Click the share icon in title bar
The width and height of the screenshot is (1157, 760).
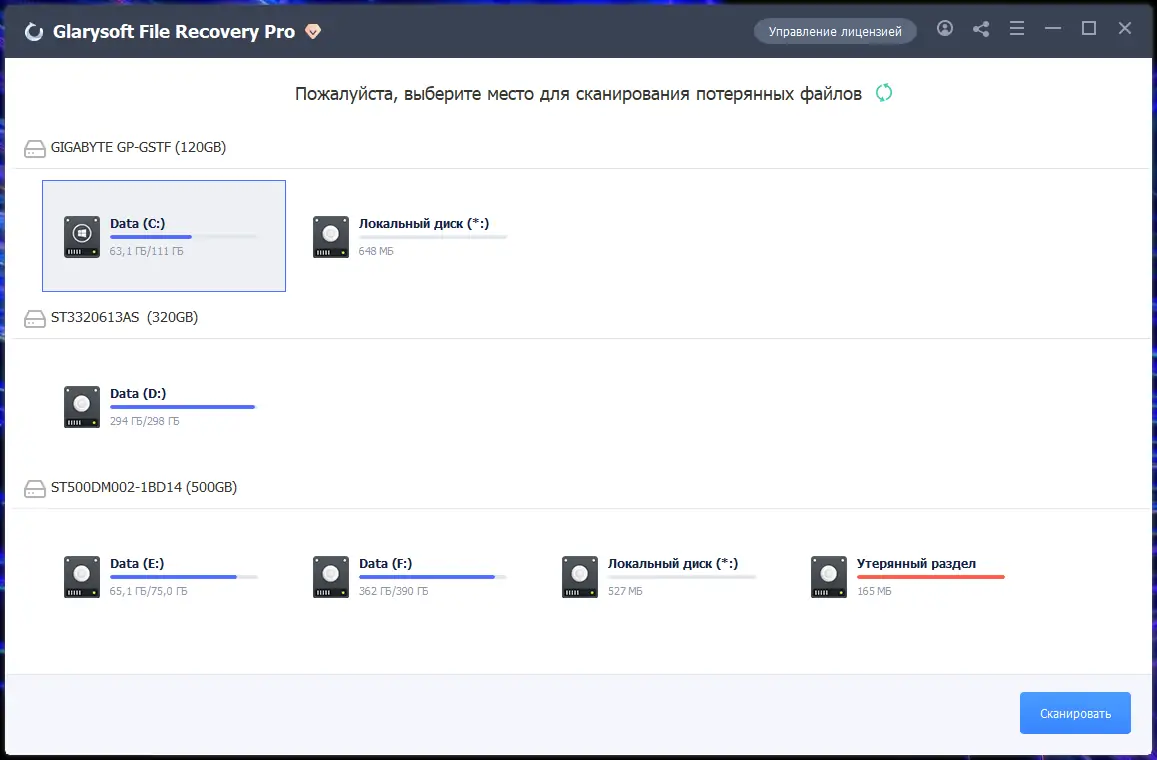click(x=981, y=29)
